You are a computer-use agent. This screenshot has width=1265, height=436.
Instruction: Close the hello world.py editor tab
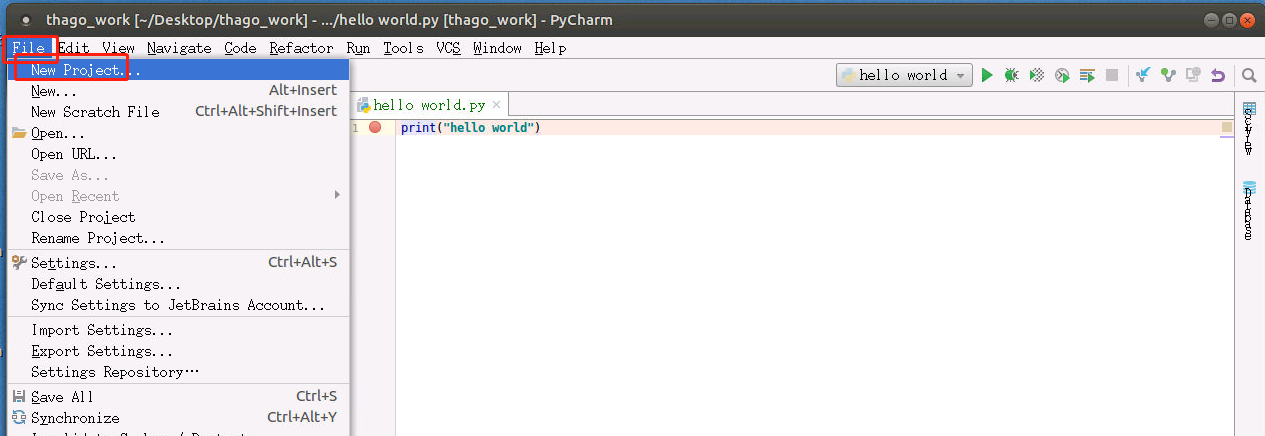[497, 105]
